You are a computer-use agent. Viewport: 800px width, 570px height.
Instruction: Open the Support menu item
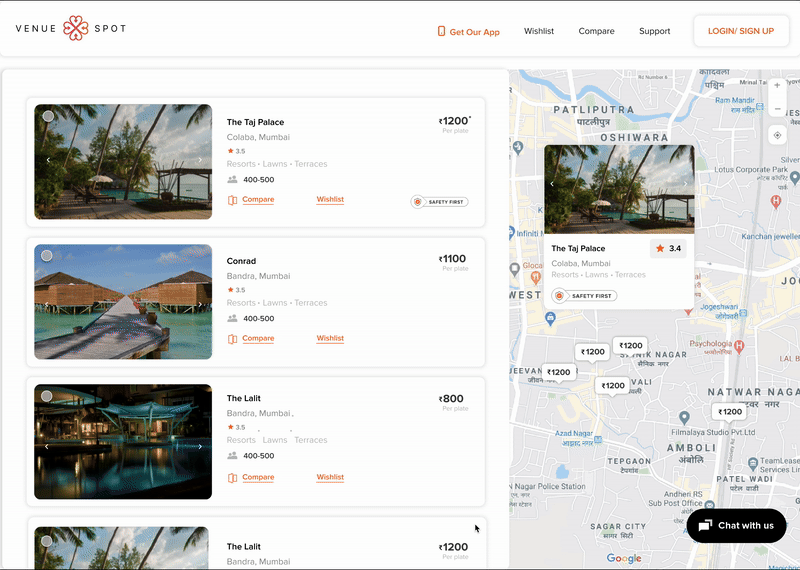(655, 31)
